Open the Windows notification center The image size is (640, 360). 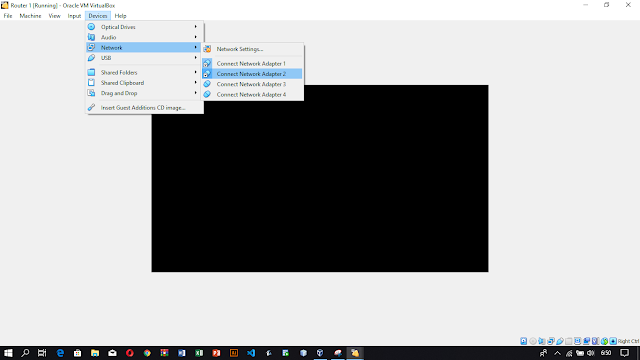624,353
